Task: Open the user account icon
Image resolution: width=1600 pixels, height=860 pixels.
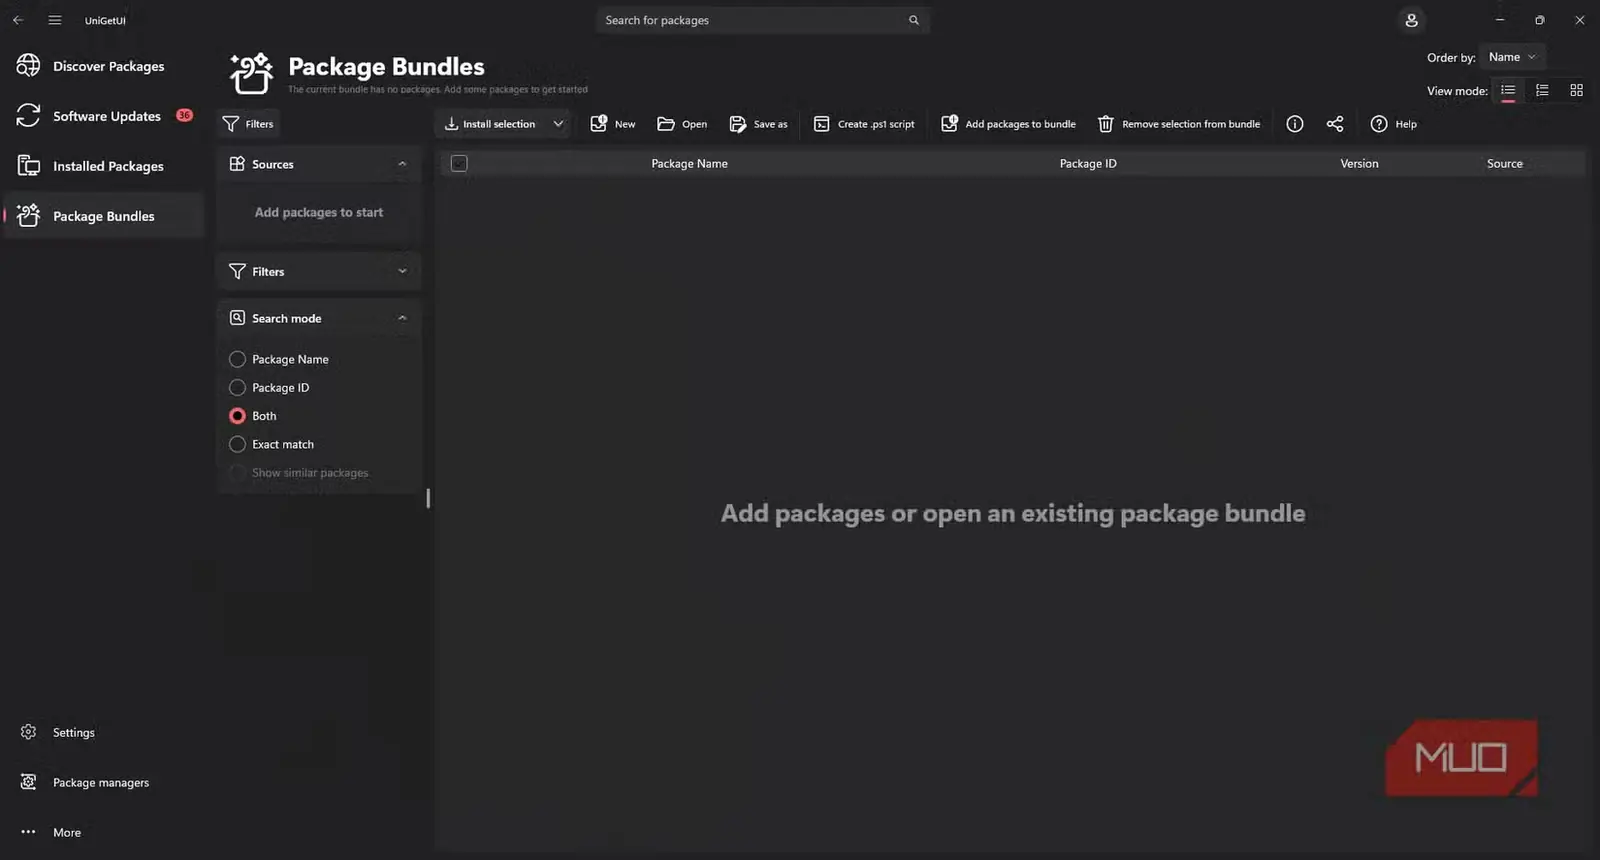Action: click(x=1411, y=20)
